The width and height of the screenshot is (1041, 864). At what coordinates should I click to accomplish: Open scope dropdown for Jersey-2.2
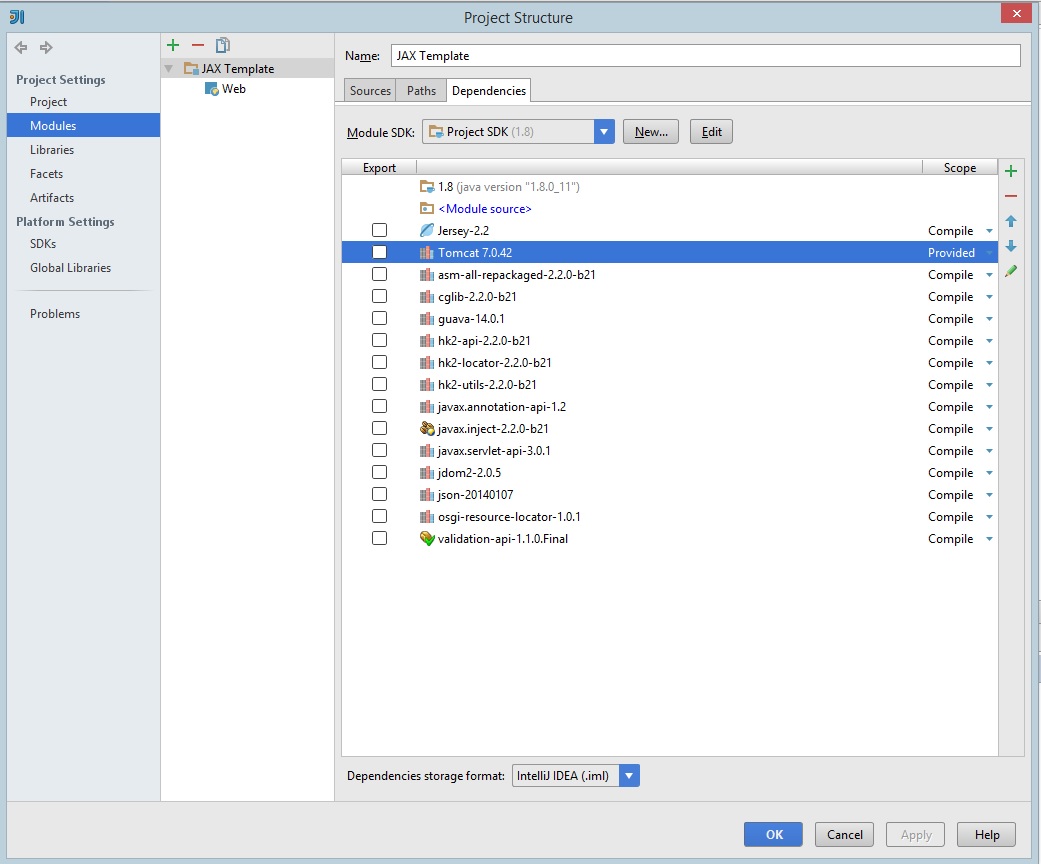point(989,231)
